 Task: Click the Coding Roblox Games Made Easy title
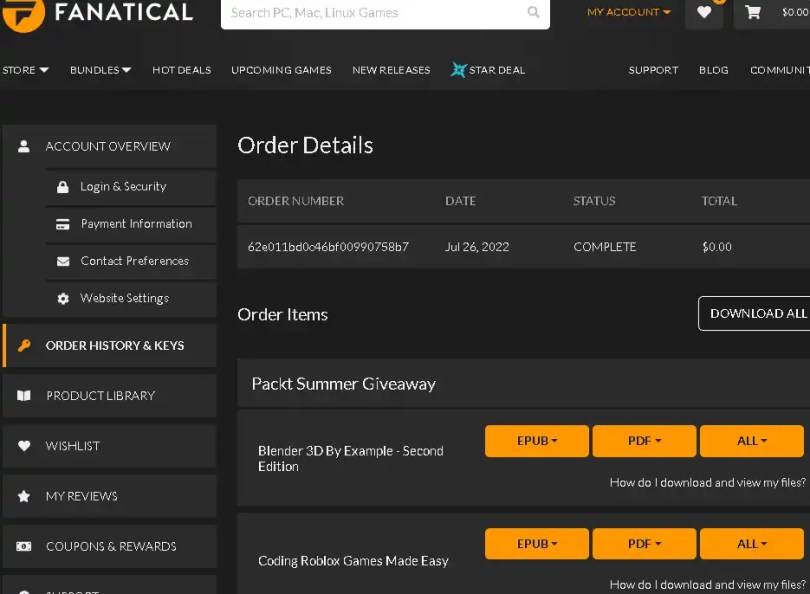coord(353,561)
